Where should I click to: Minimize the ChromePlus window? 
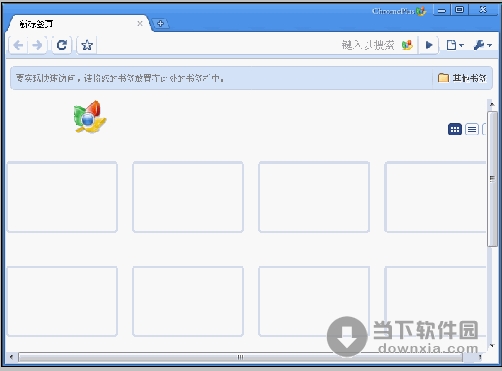pos(441,10)
